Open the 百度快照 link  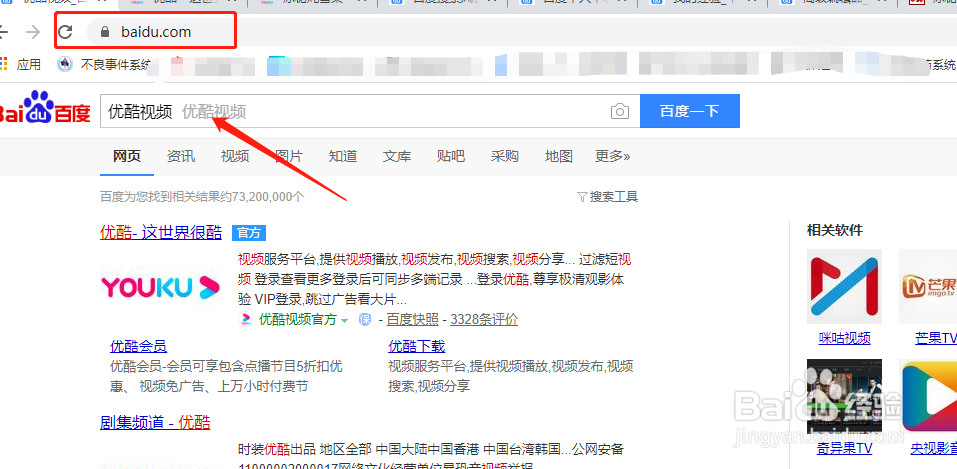click(x=413, y=319)
